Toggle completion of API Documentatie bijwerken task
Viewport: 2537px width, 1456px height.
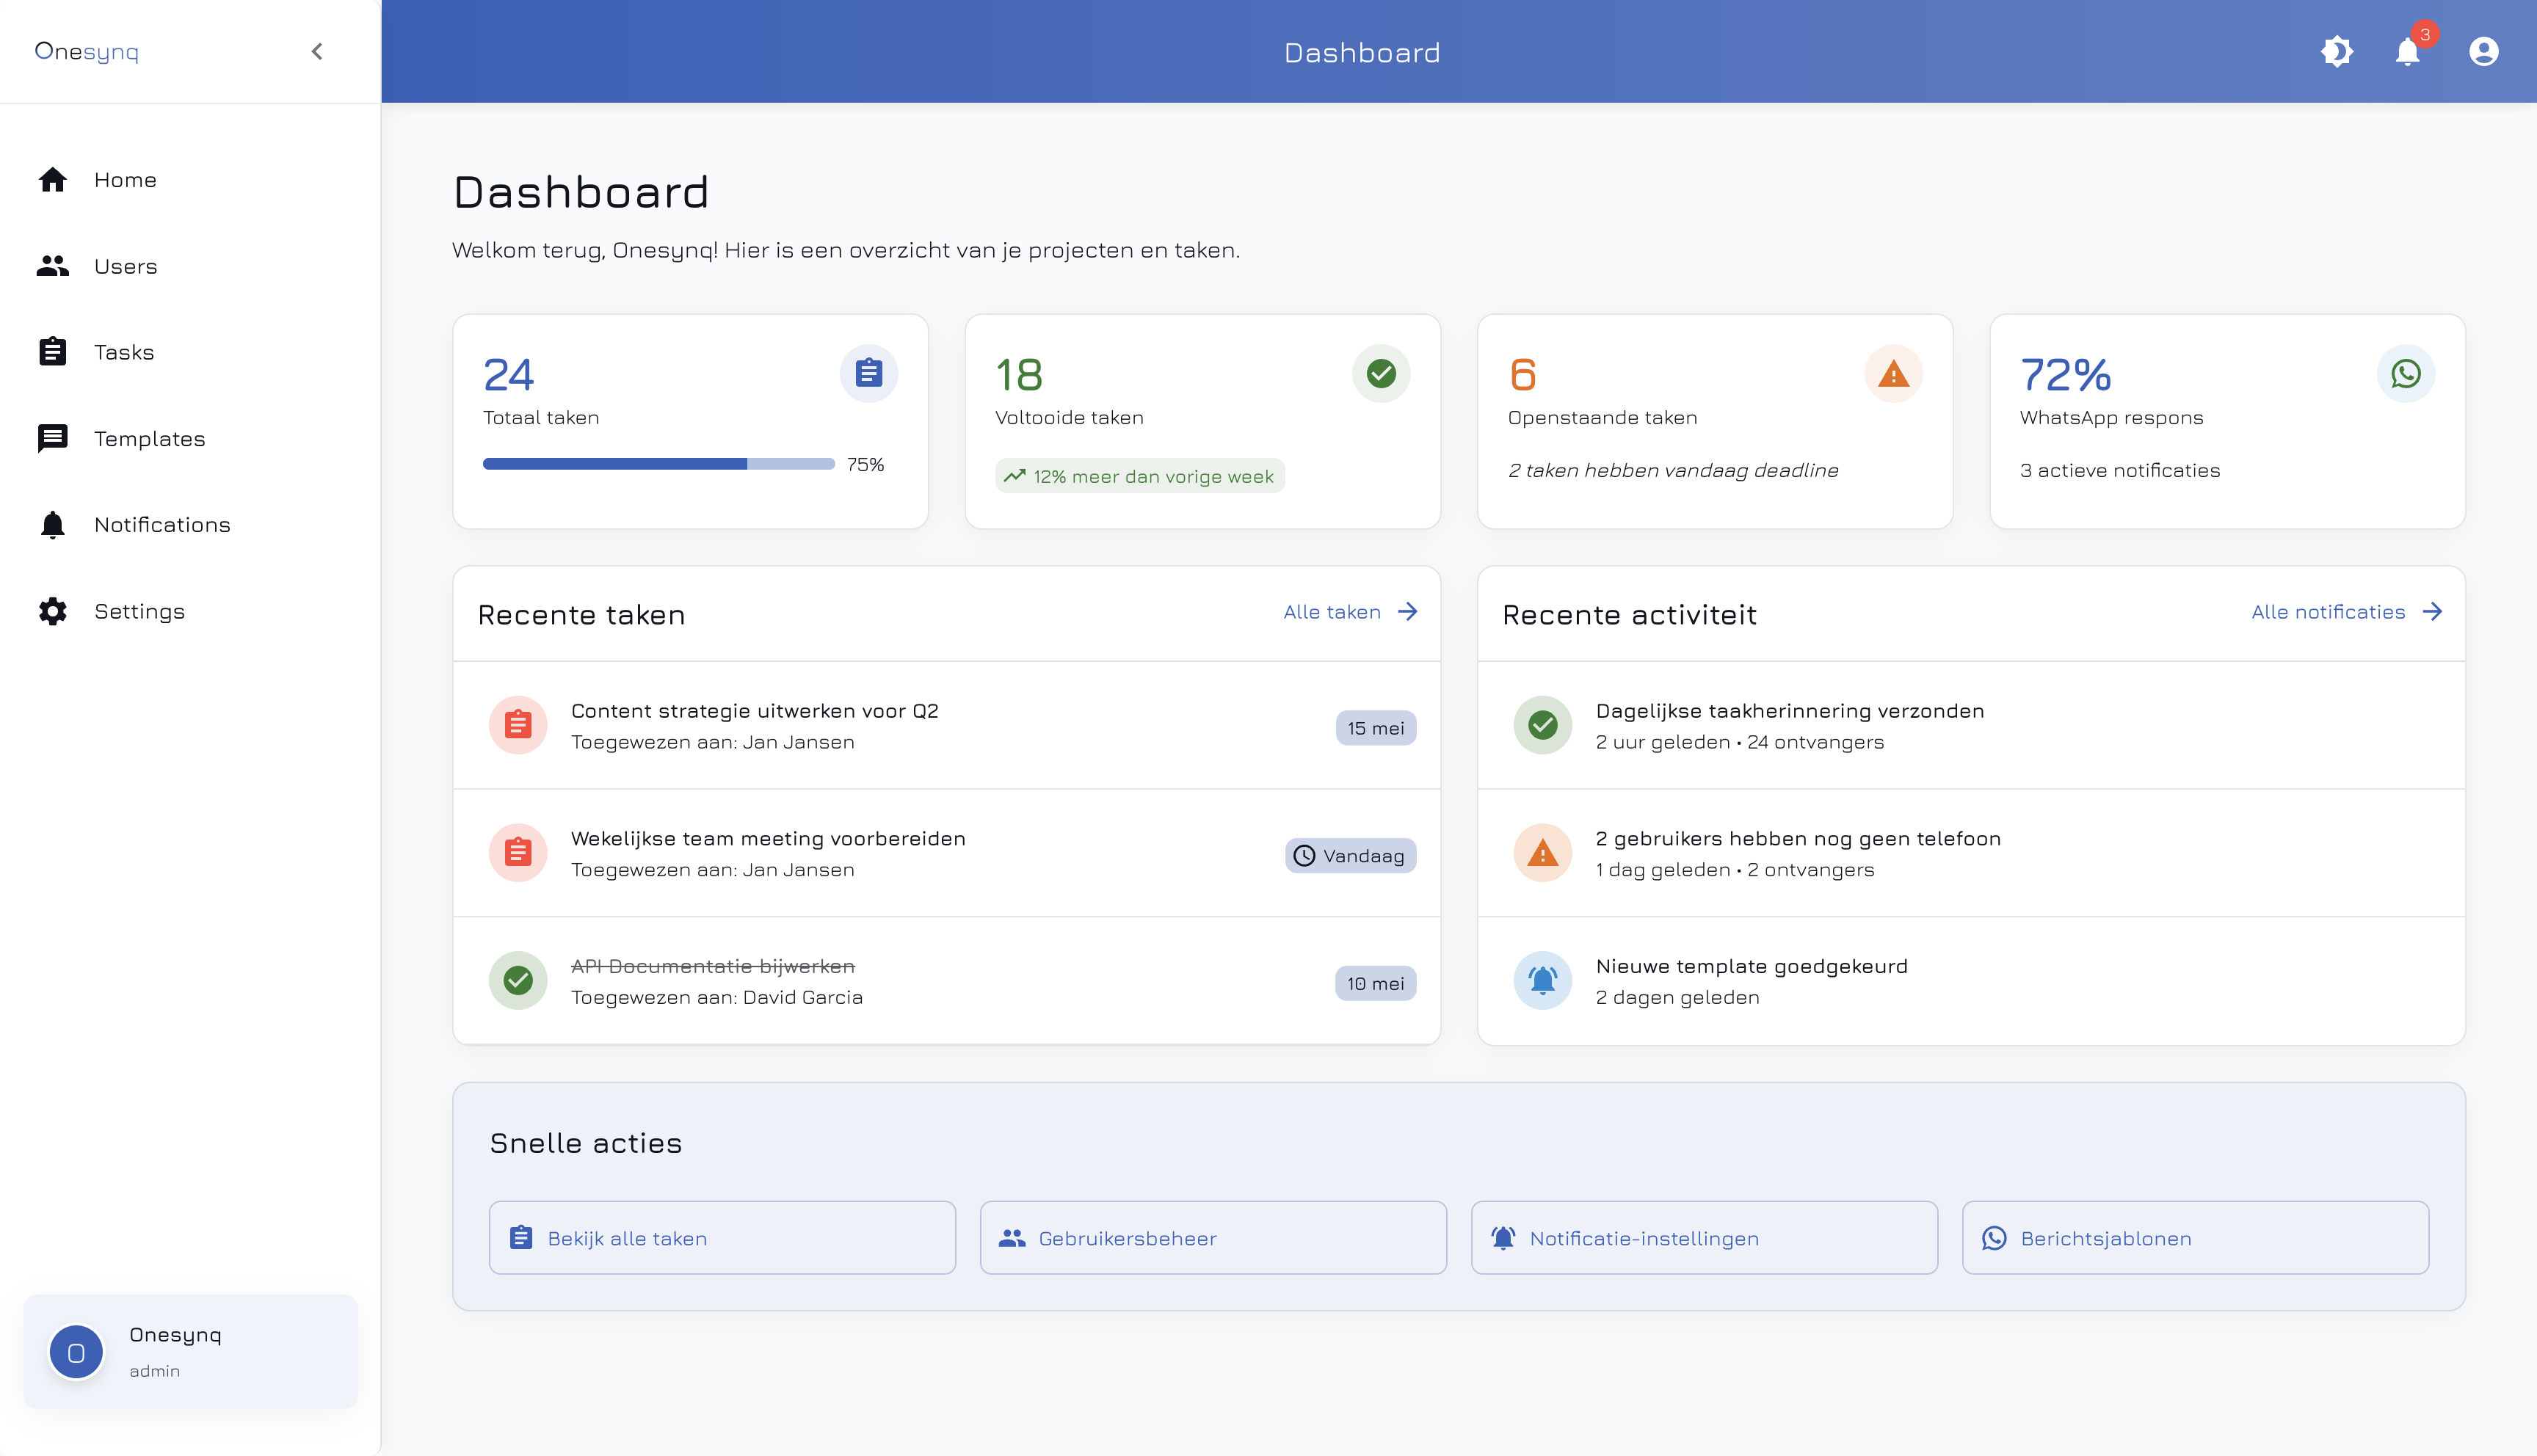pyautogui.click(x=517, y=980)
